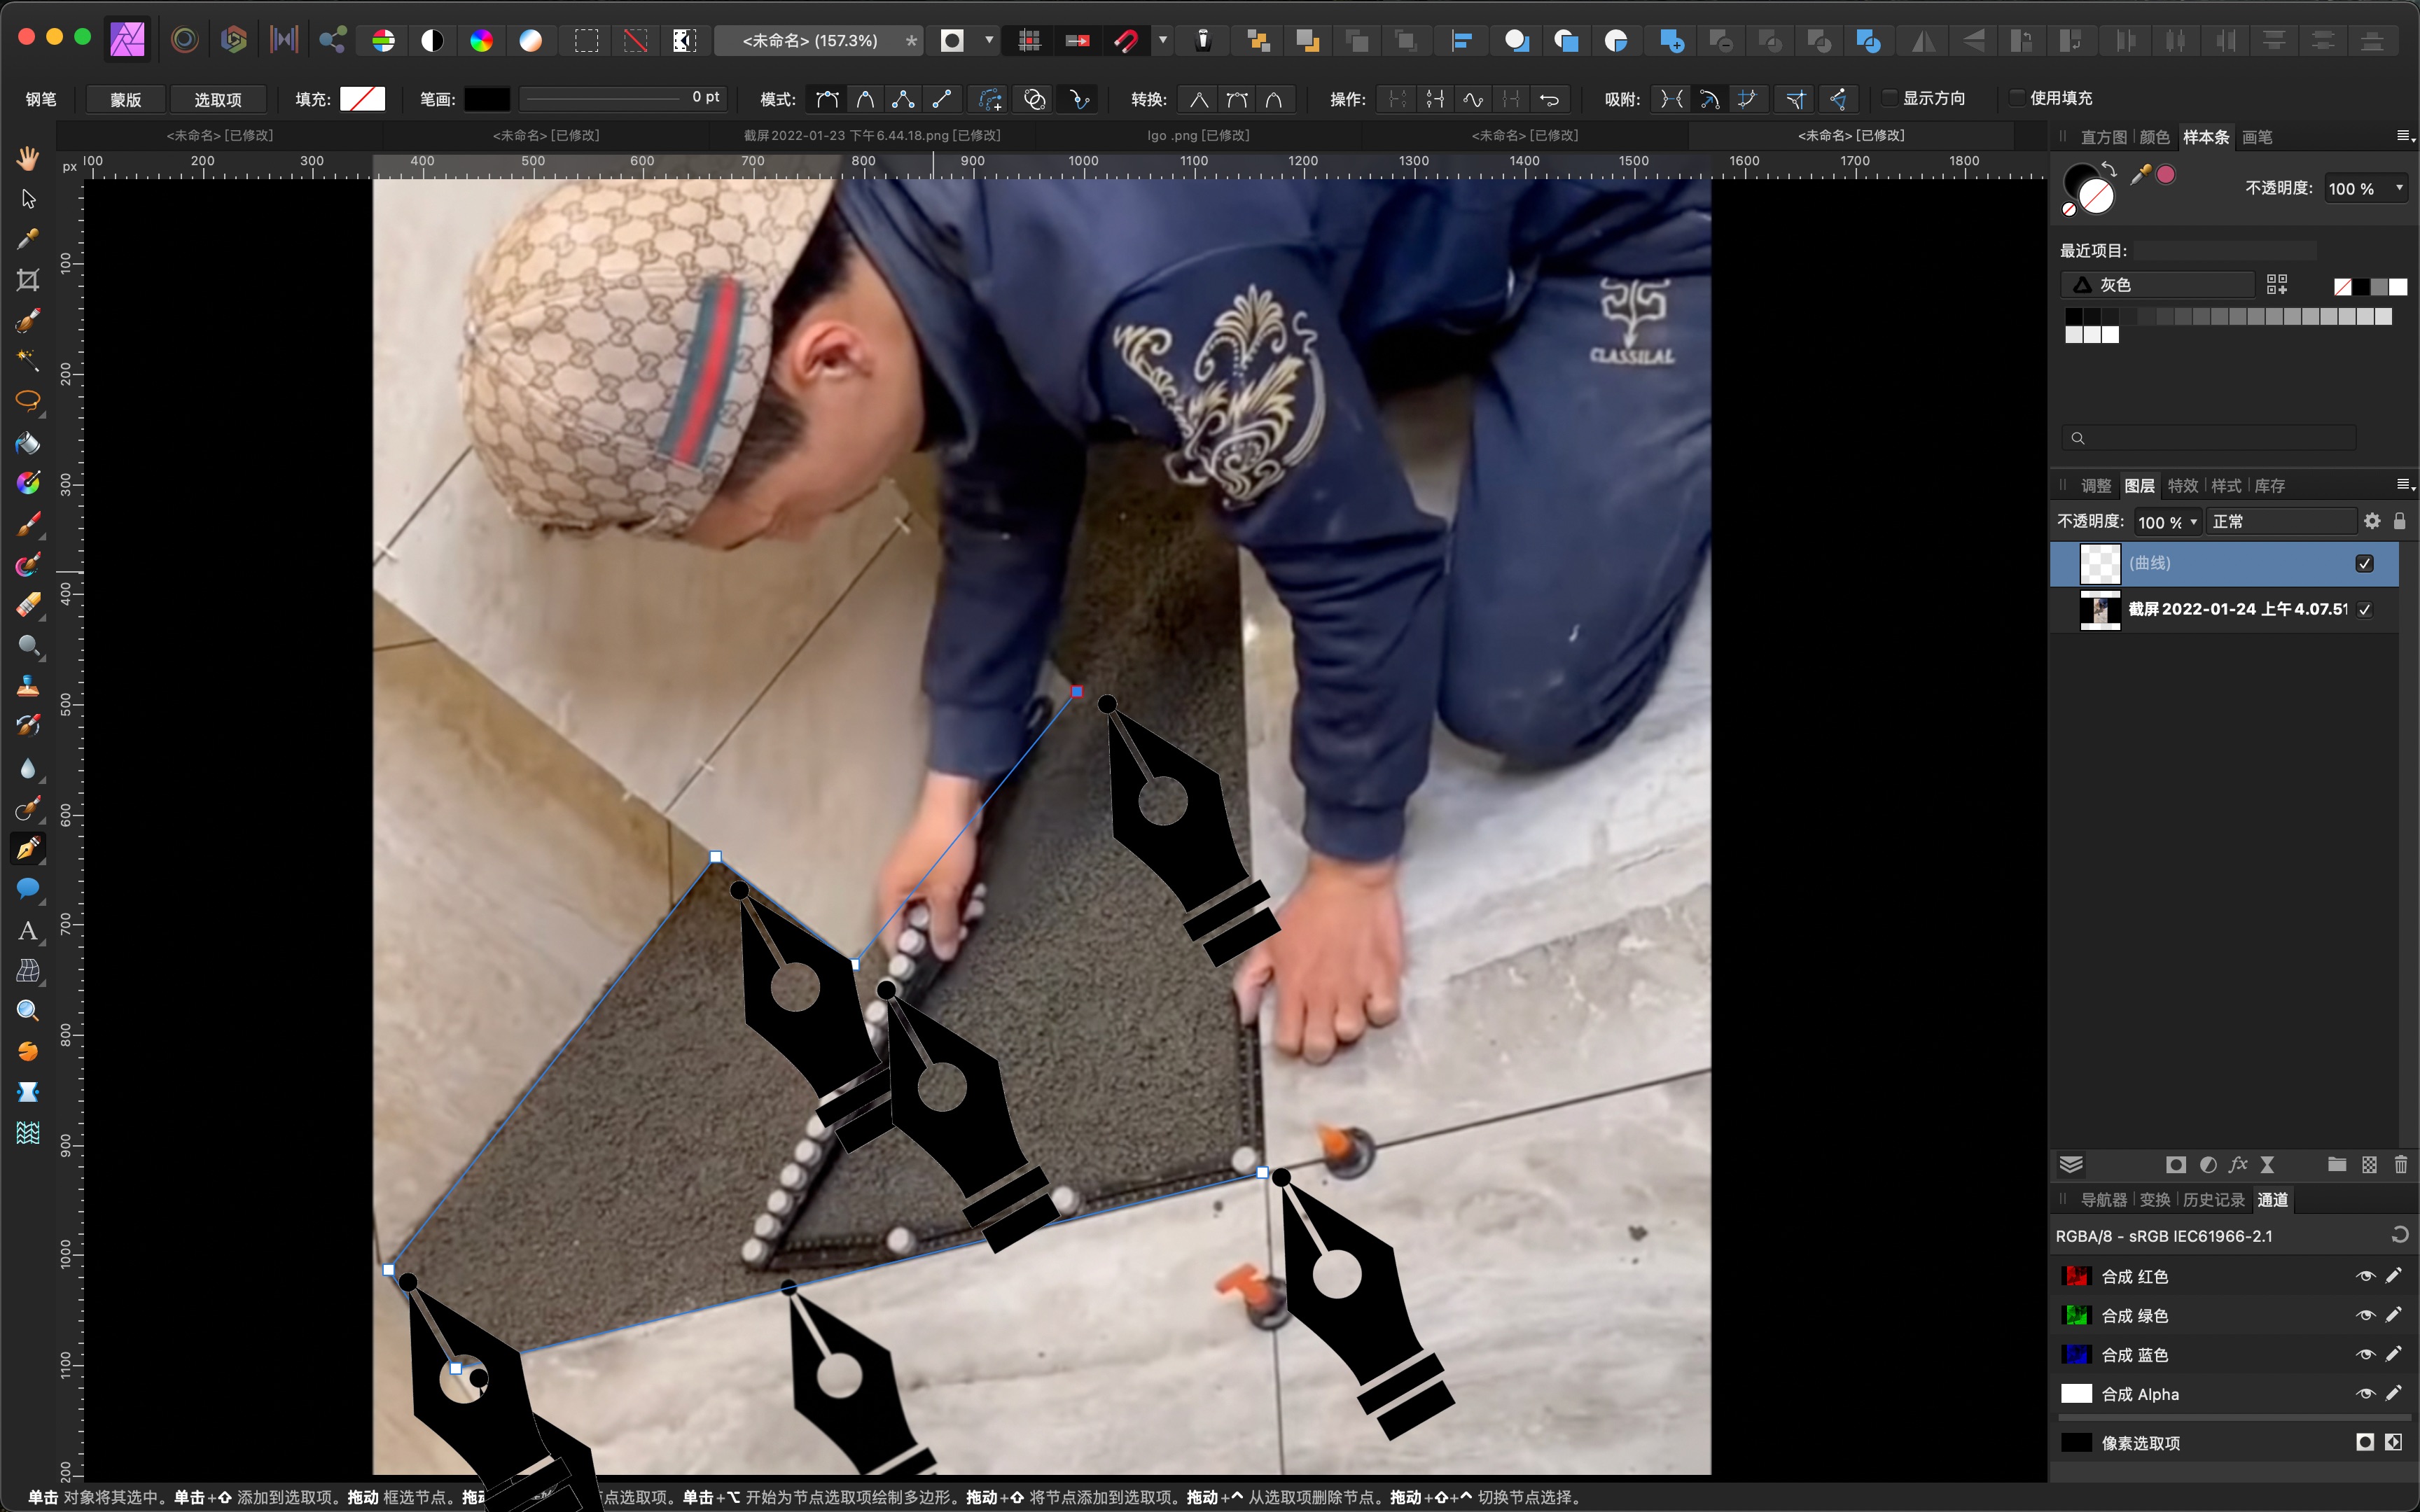The width and height of the screenshot is (2420, 1512).
Task: Click the 填充 fill color swatch
Action: 362,99
